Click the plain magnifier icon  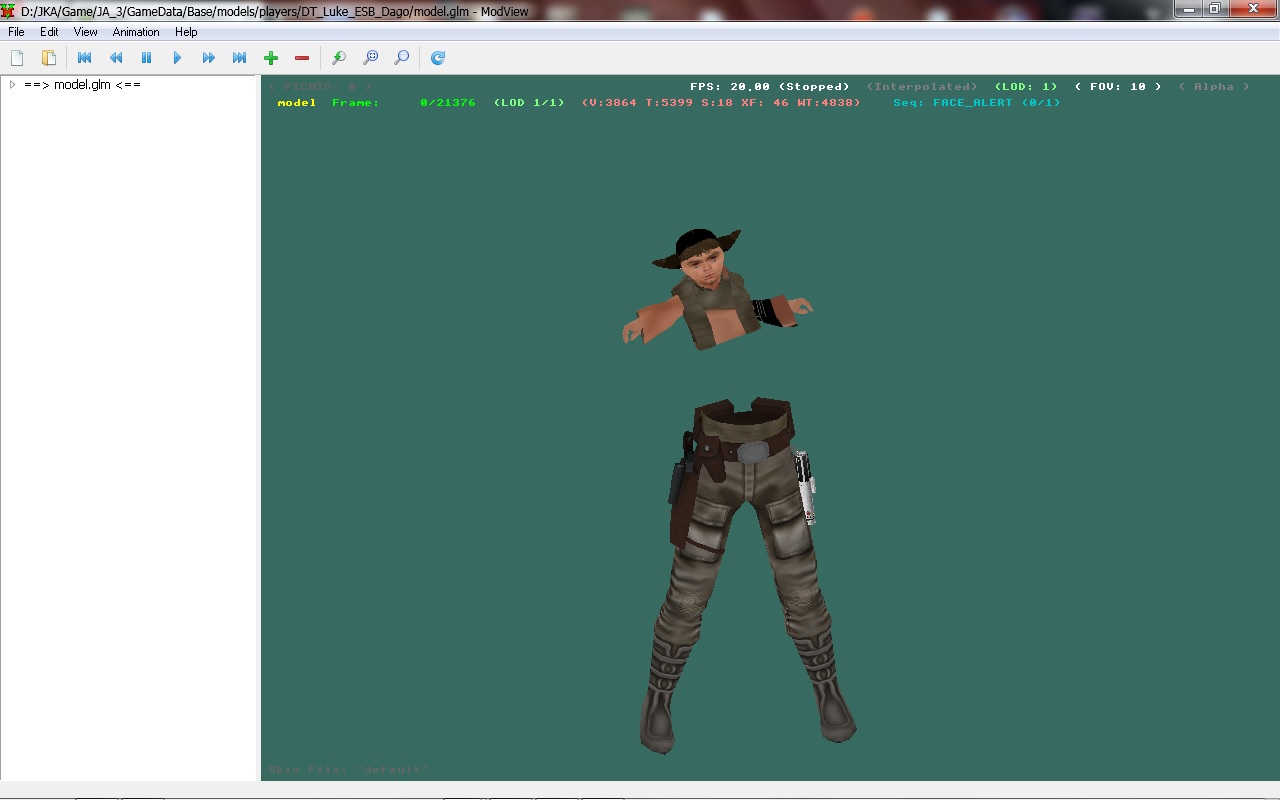(401, 58)
